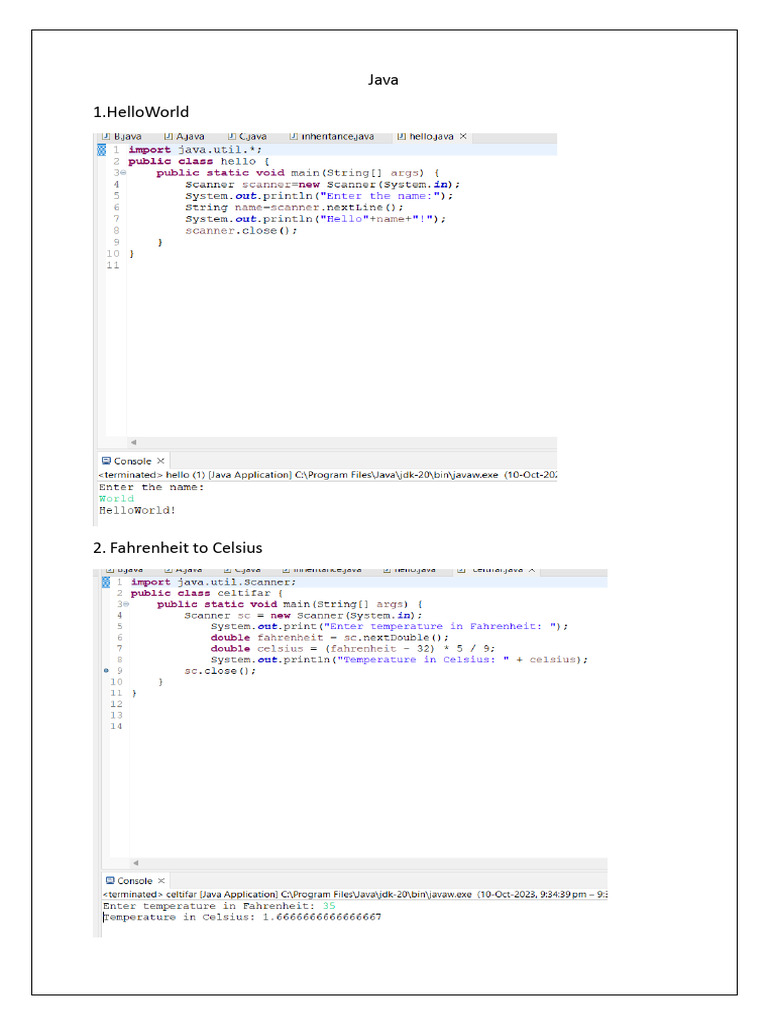768x1024 pixels.
Task: Click the Console icon in the hello output panel
Action: click(106, 461)
